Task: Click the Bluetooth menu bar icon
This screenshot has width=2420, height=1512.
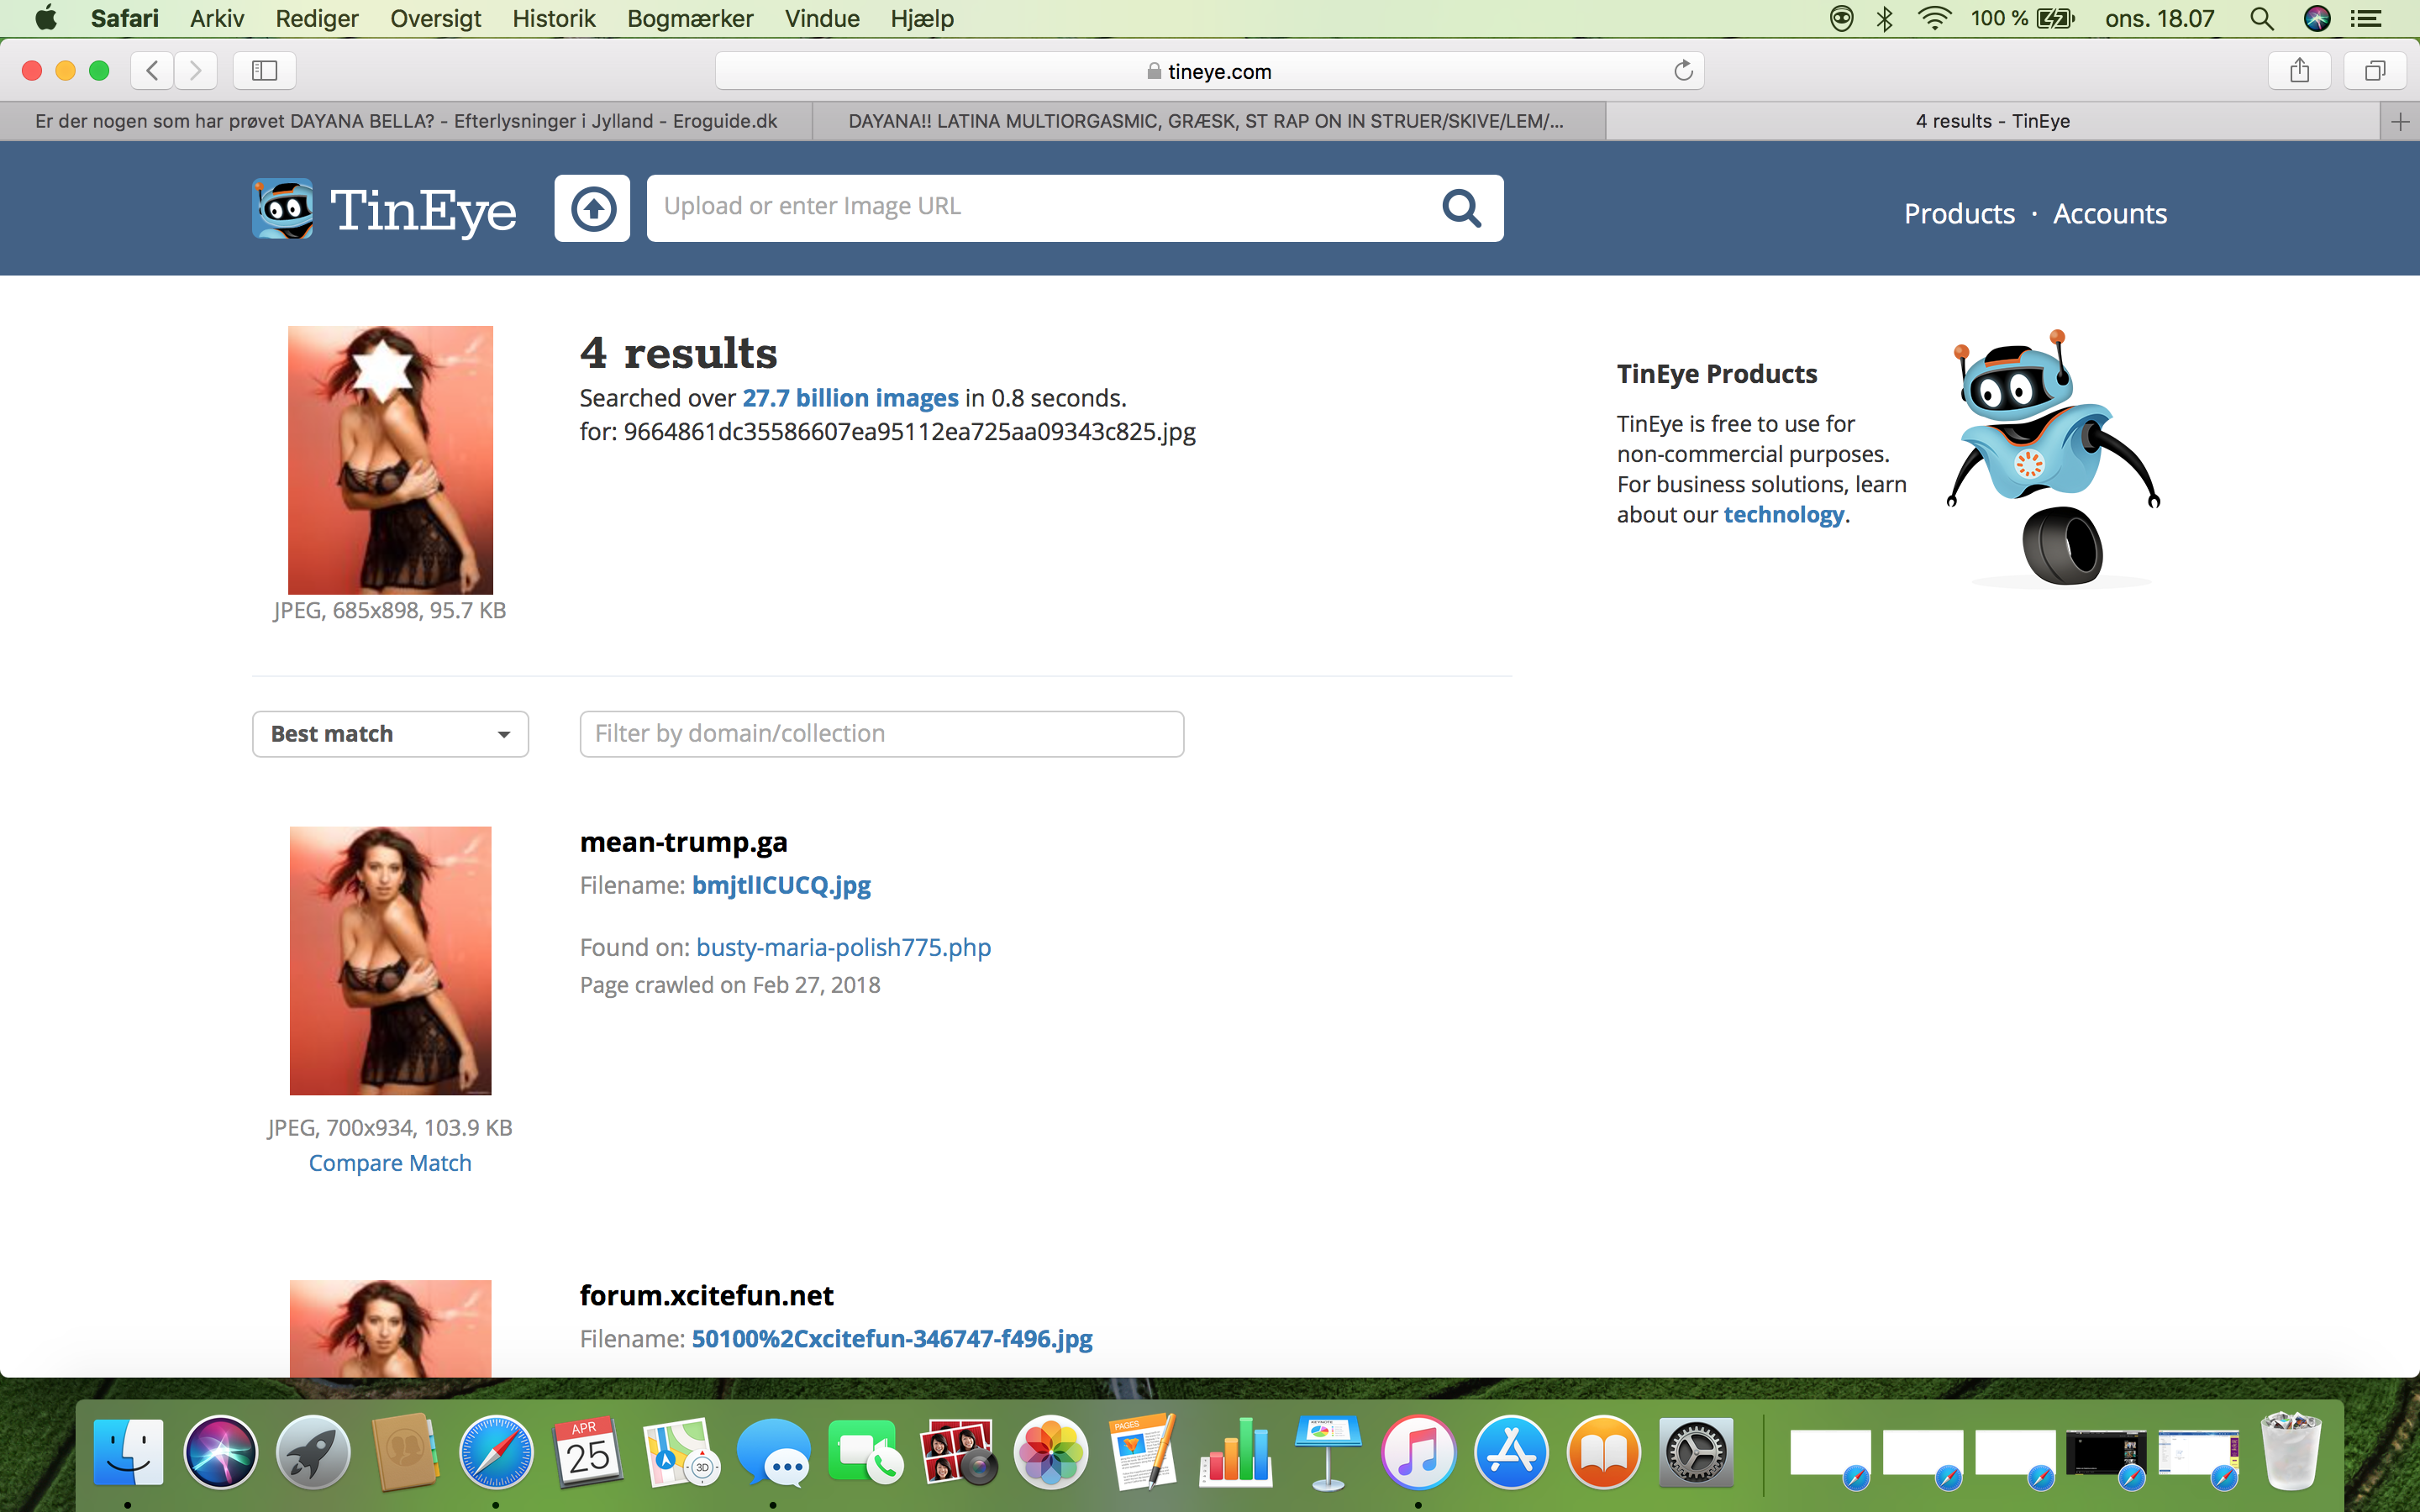Action: [x=1885, y=18]
